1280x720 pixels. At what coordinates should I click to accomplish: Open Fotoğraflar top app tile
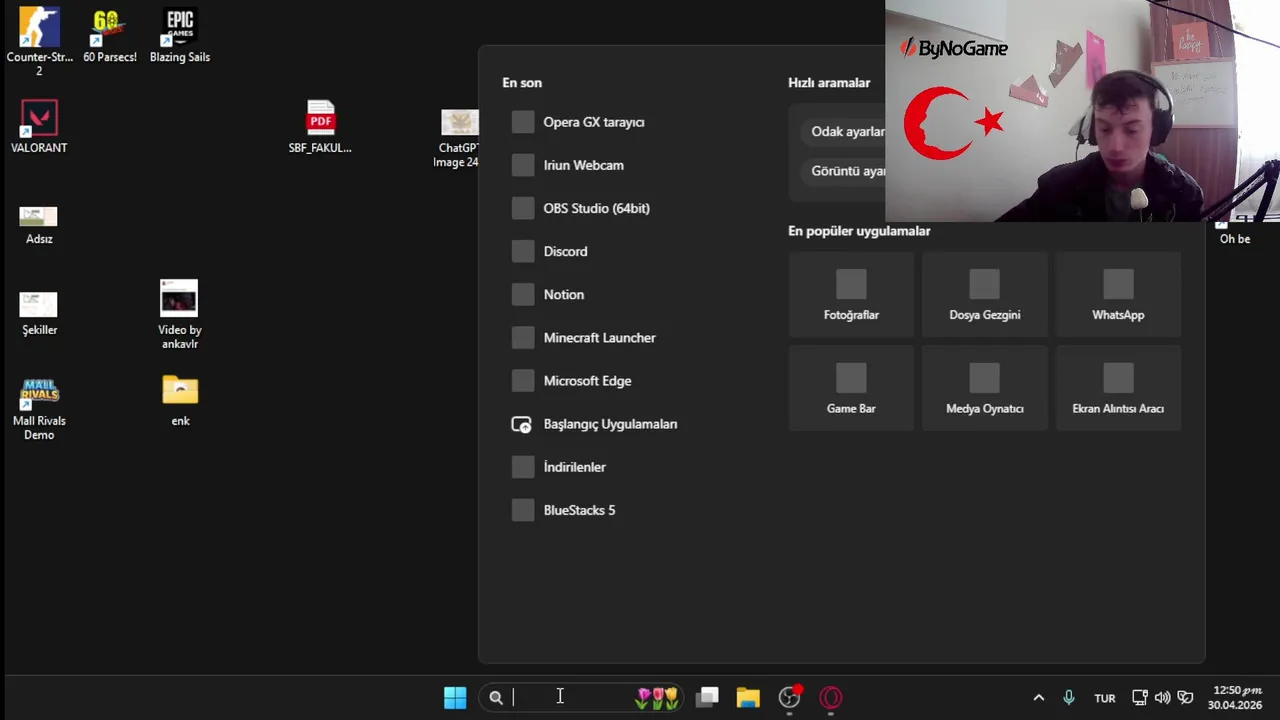pyautogui.click(x=851, y=294)
